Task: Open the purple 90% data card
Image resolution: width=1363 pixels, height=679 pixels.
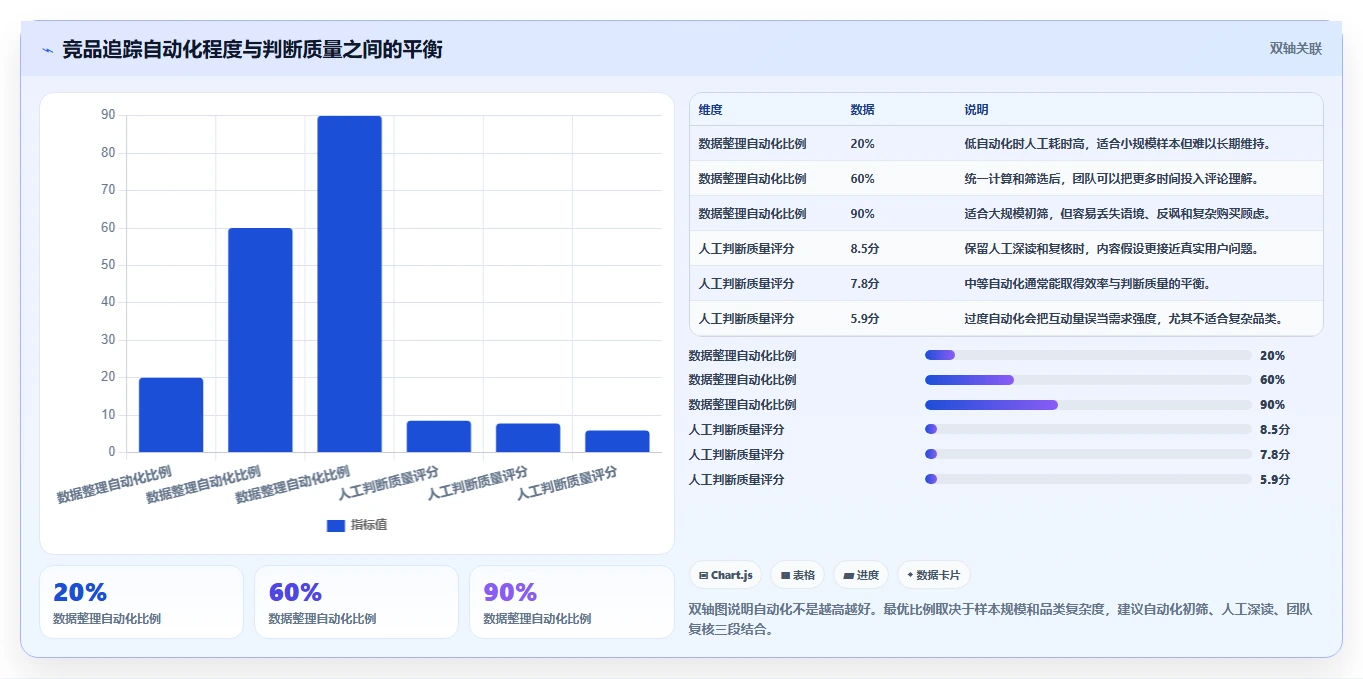Action: click(571, 602)
